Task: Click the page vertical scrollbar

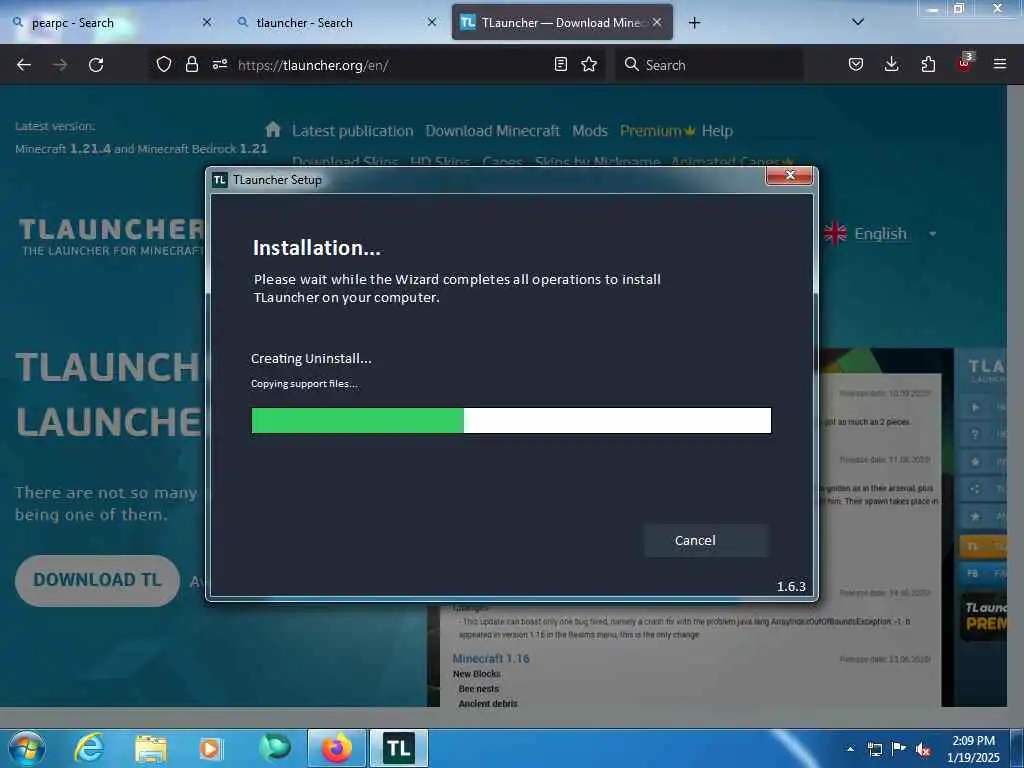Action: [x=1015, y=395]
